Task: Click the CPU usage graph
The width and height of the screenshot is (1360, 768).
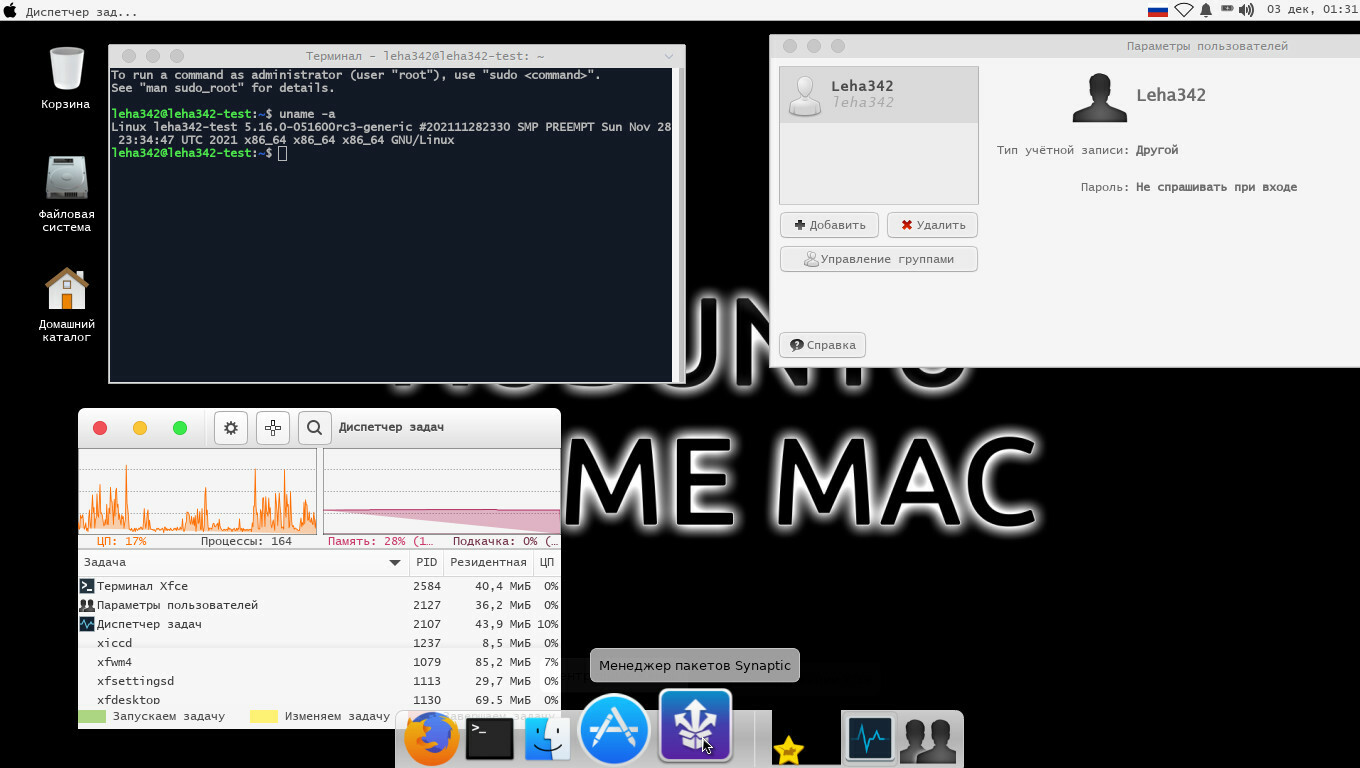Action: click(x=197, y=491)
